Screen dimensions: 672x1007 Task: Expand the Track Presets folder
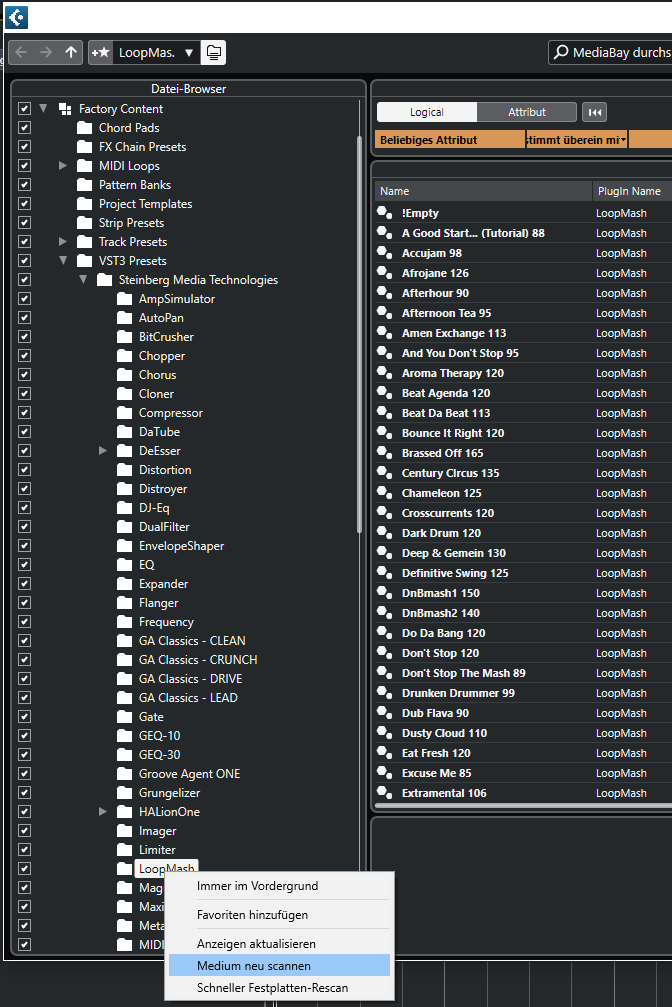point(63,241)
